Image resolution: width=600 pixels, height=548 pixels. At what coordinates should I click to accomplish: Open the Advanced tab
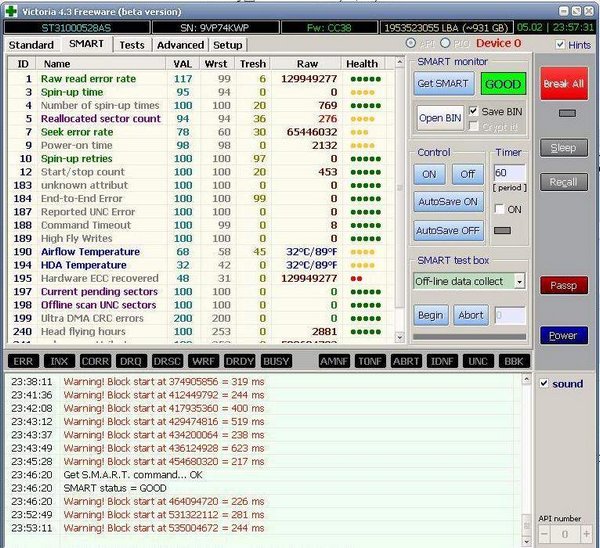point(180,45)
